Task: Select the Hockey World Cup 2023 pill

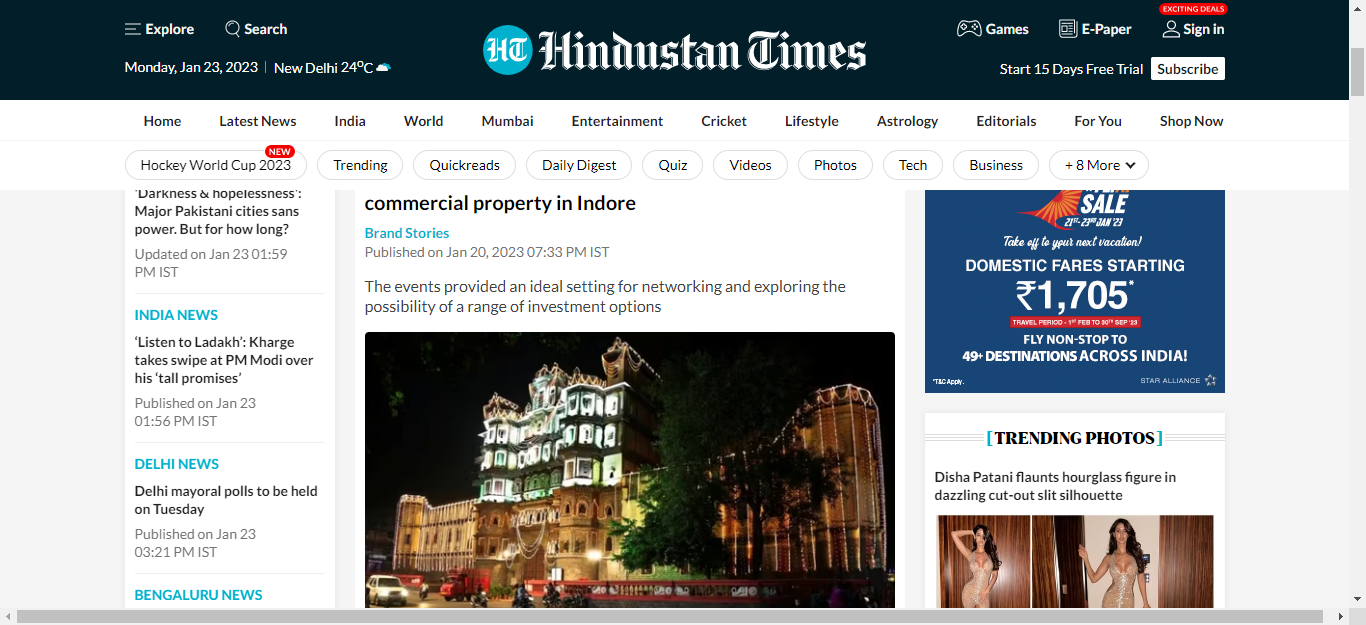Action: (x=215, y=165)
